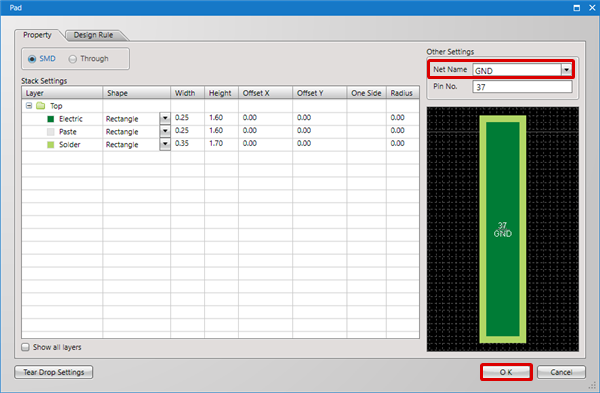Click the Net Name GND field

[517, 70]
